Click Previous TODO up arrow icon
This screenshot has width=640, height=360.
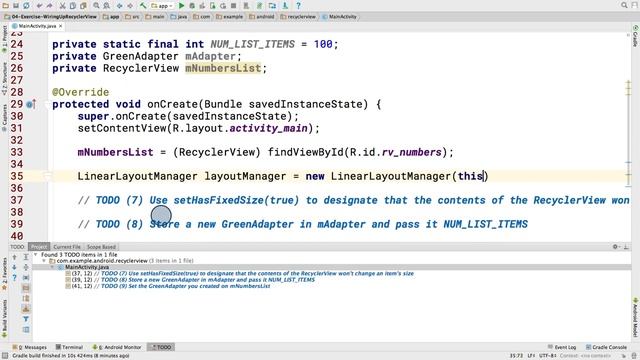14,257
